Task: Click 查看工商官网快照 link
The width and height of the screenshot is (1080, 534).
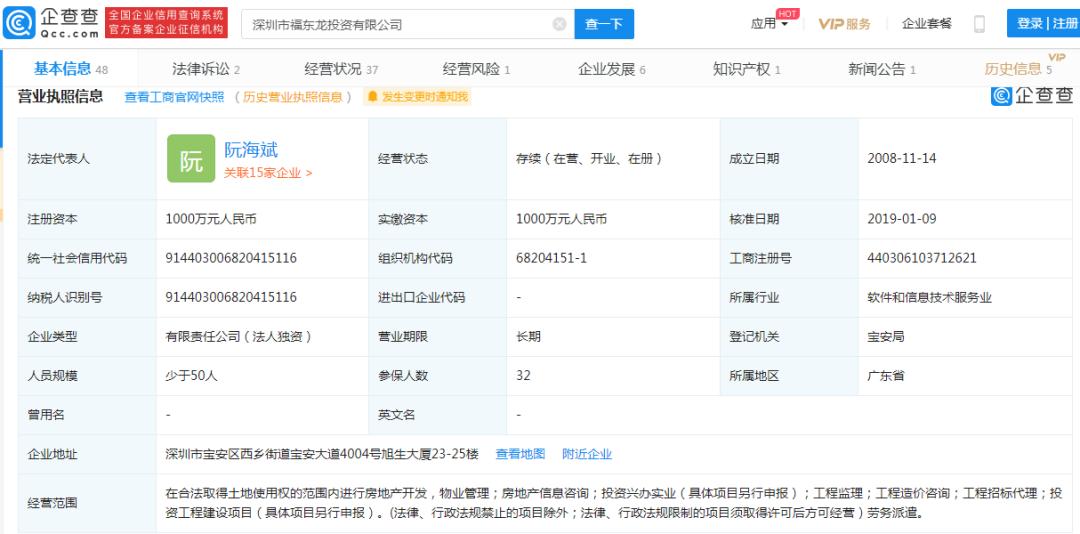Action: (174, 97)
